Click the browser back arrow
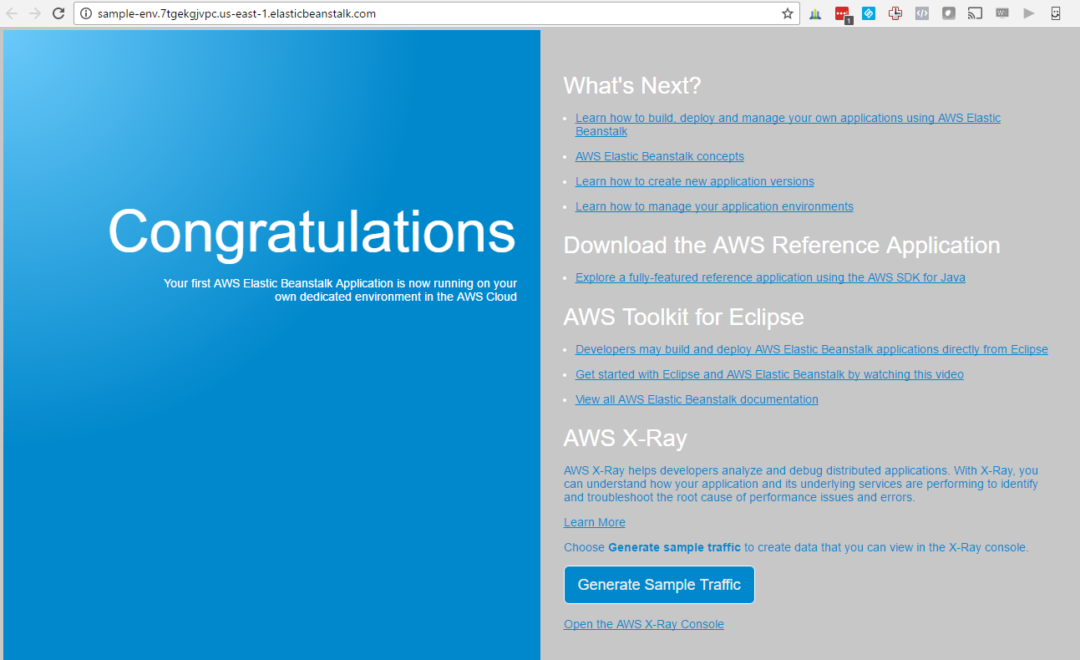 [12, 14]
